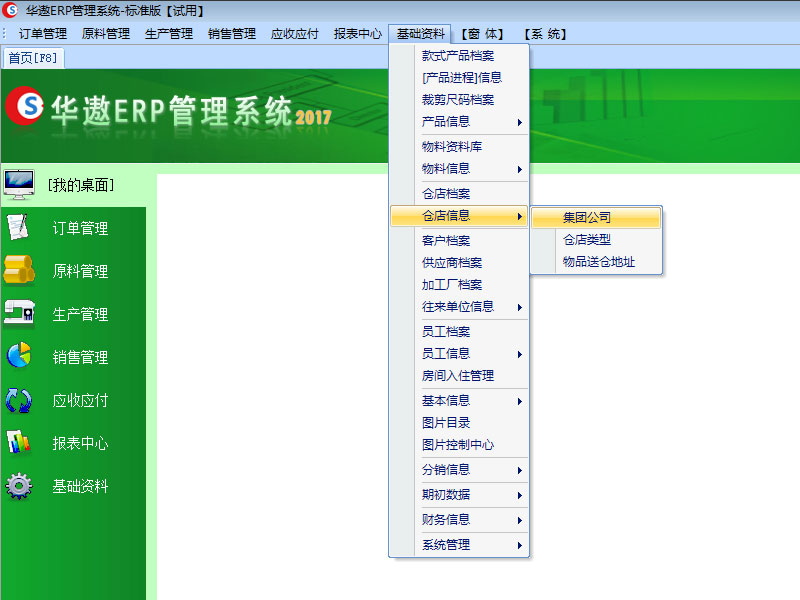Select 裁剪尺码档案 menu entry
The height and width of the screenshot is (600, 800).
pyautogui.click(x=459, y=99)
